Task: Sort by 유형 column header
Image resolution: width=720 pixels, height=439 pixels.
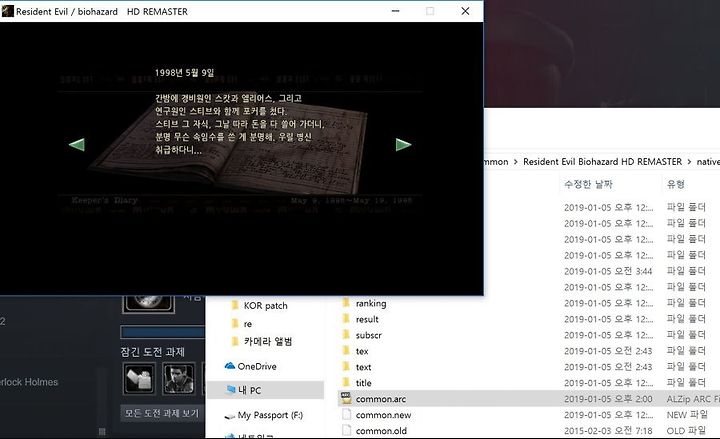Action: point(675,184)
